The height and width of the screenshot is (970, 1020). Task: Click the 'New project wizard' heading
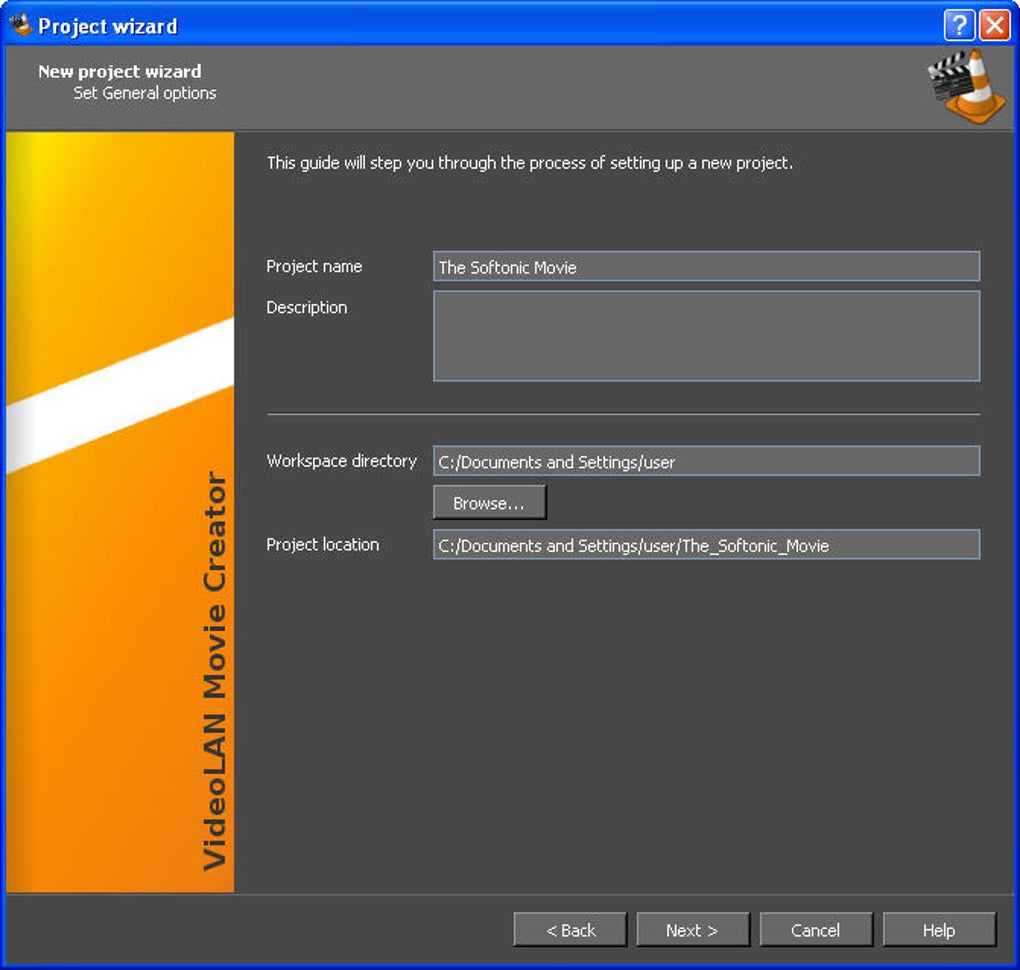pyautogui.click(x=120, y=72)
